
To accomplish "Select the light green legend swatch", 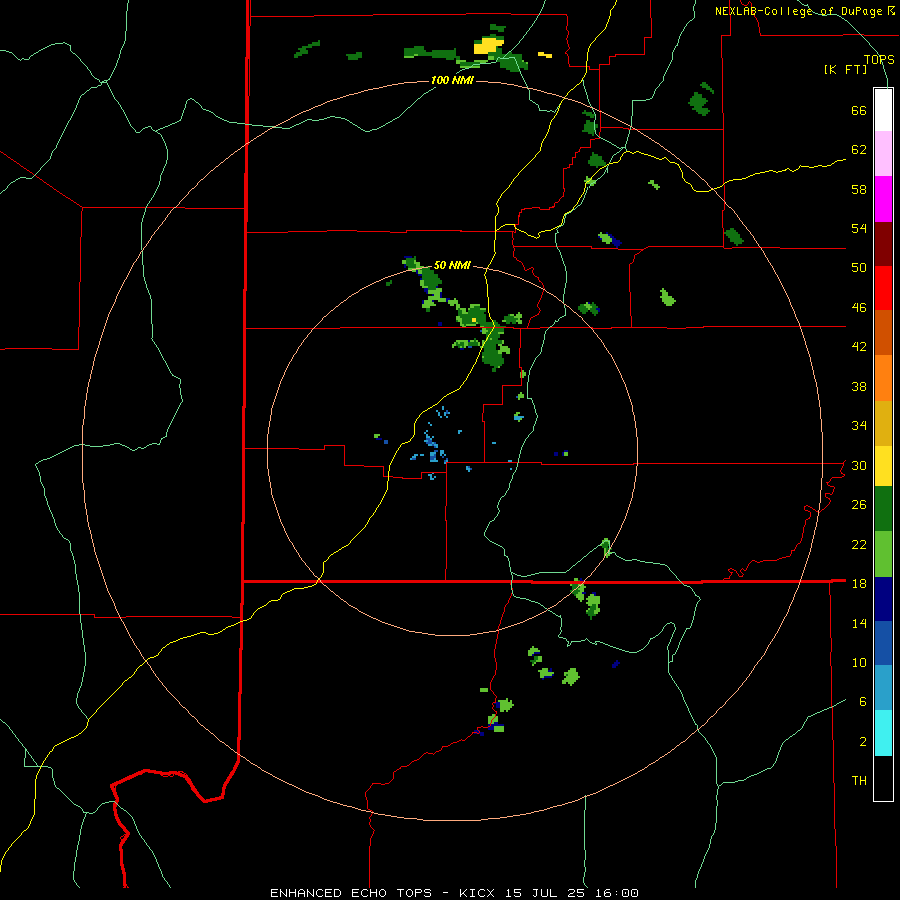I will 883,554.
